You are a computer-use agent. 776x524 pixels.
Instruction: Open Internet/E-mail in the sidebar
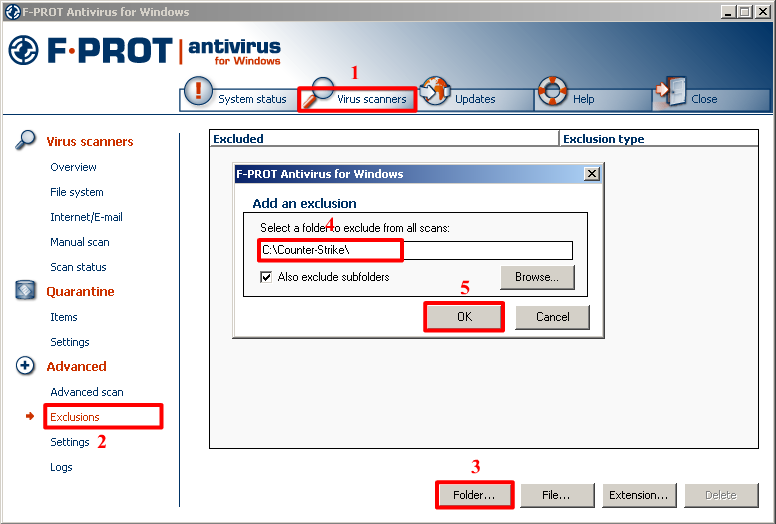coord(86,217)
